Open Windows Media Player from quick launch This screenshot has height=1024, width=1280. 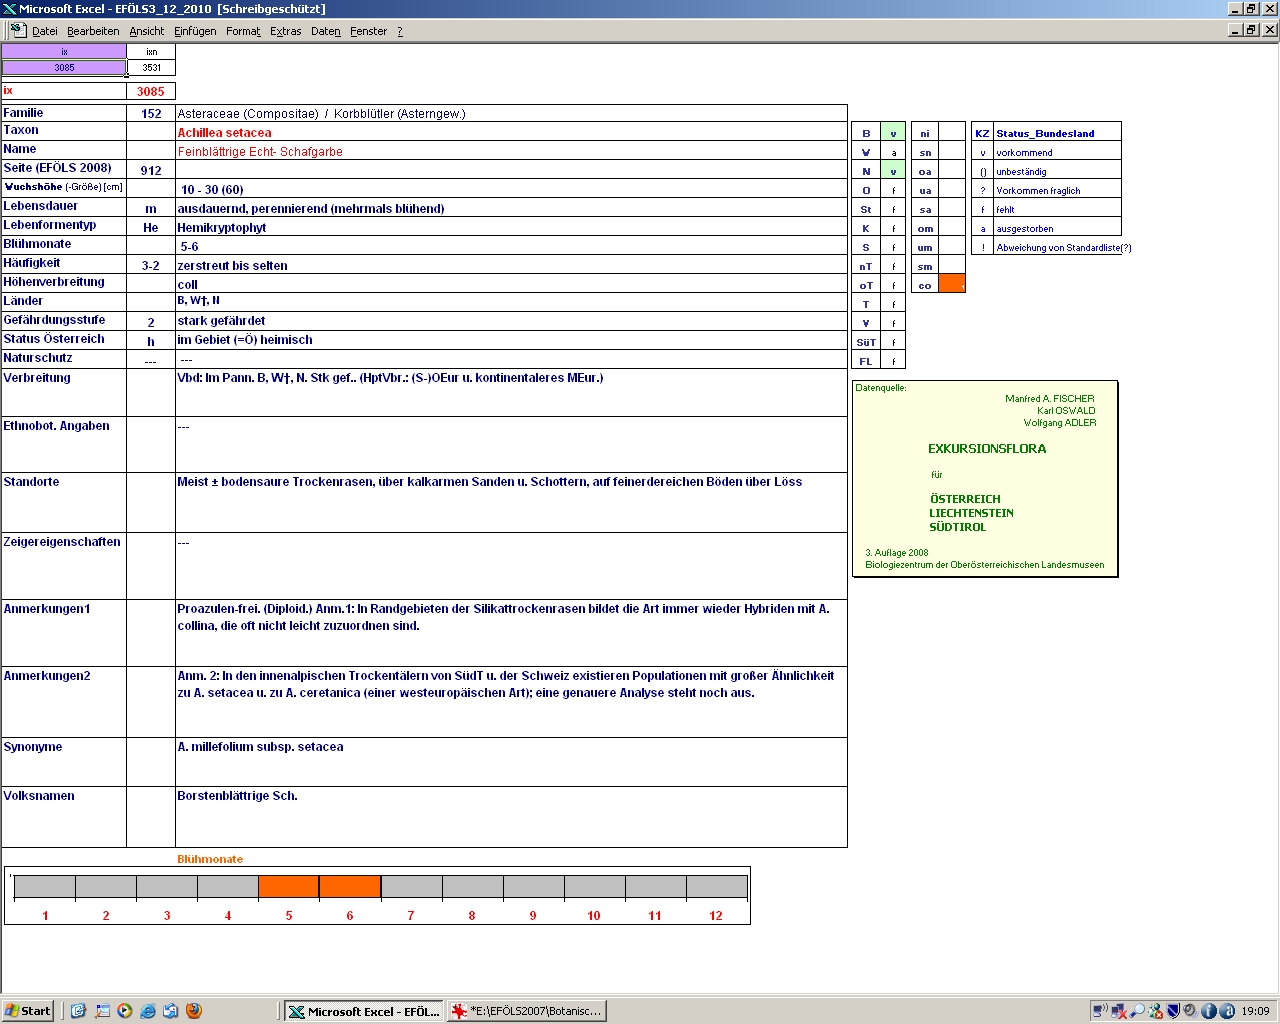point(125,1011)
